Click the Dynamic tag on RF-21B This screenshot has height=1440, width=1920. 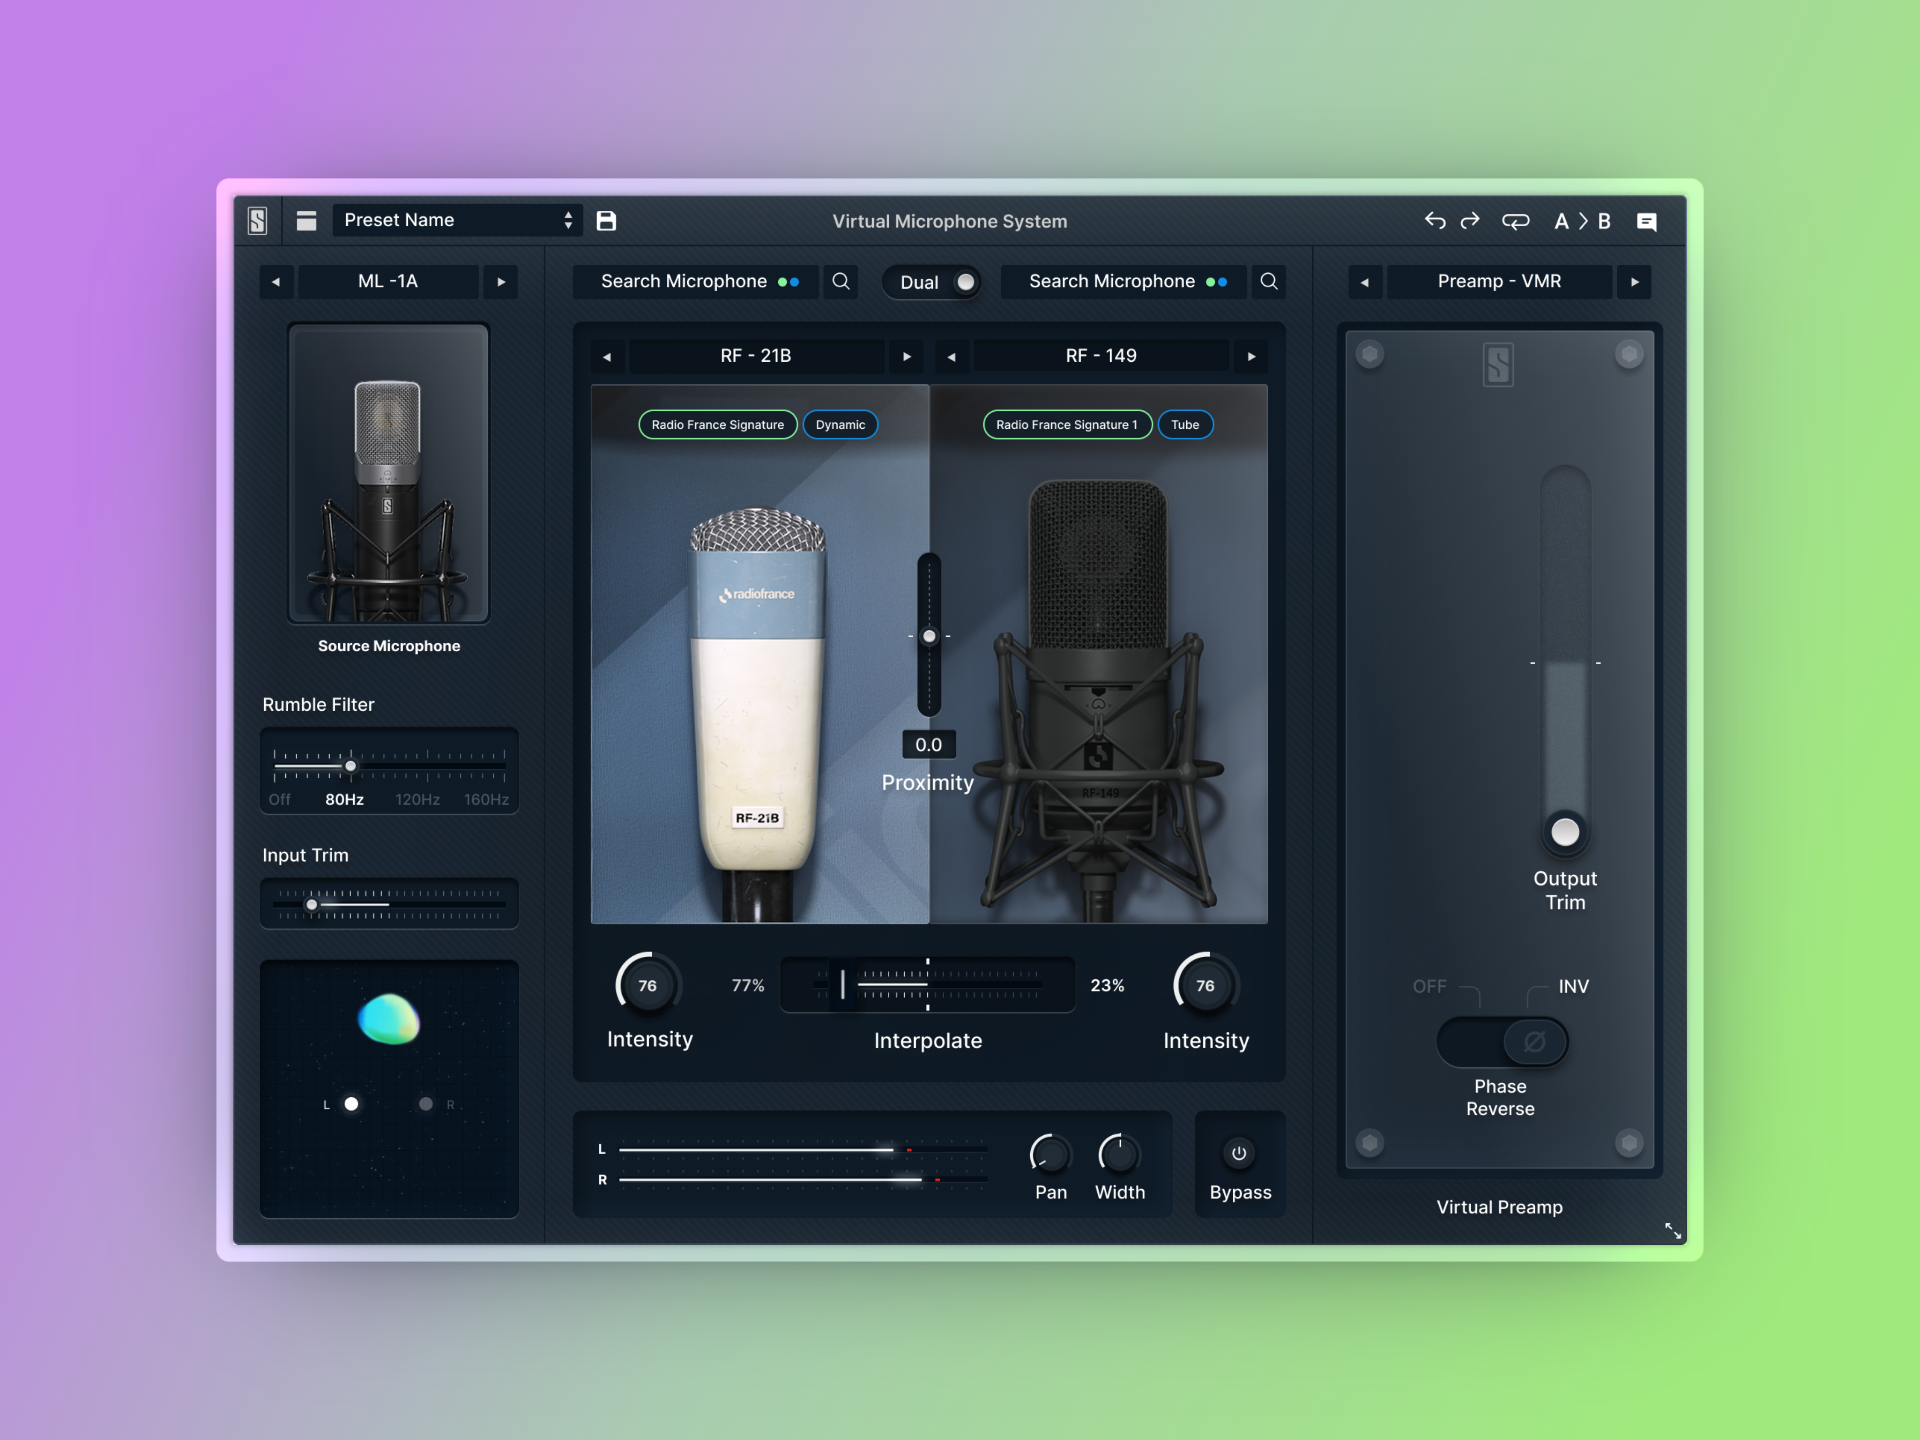(840, 425)
